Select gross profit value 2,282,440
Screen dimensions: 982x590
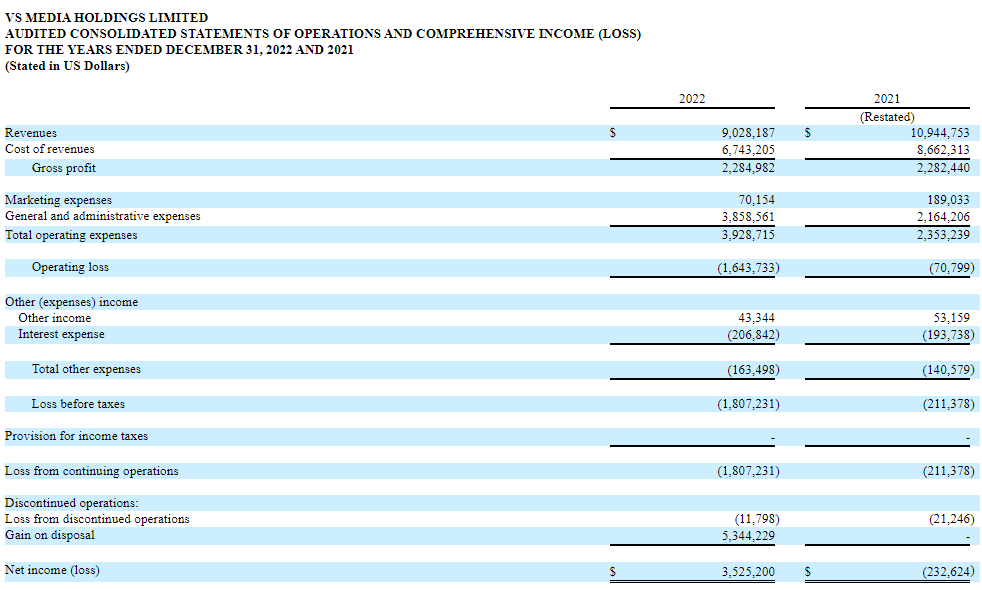943,168
